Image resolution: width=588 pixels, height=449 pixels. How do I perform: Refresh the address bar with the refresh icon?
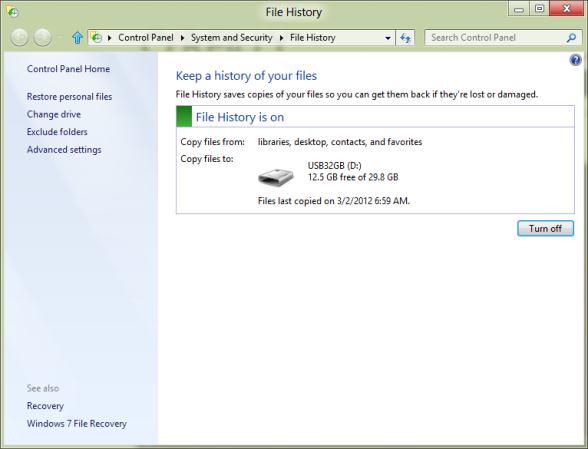tap(405, 38)
